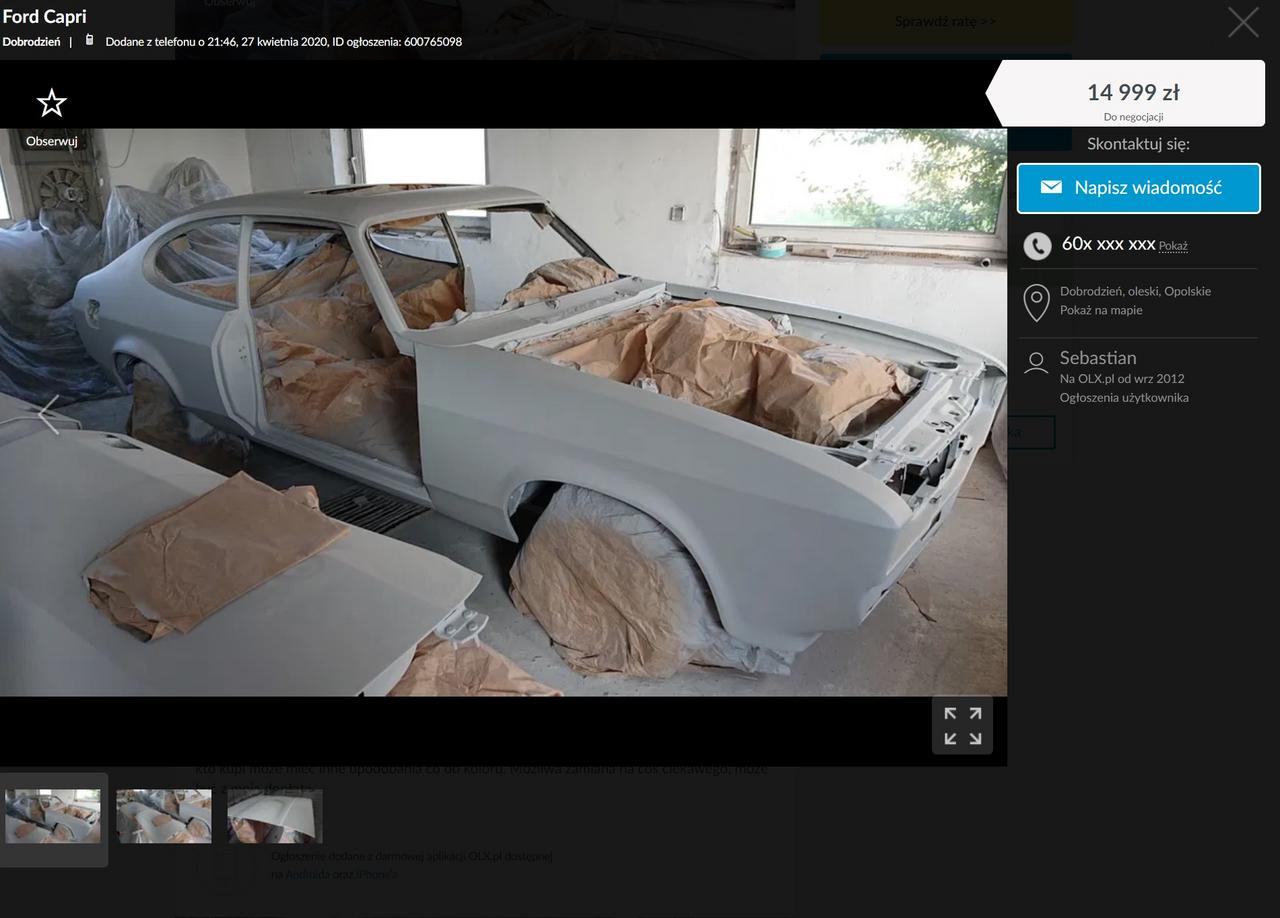This screenshot has height=918, width=1280.
Task: Click the seller profile person icon
Action: tap(1037, 363)
